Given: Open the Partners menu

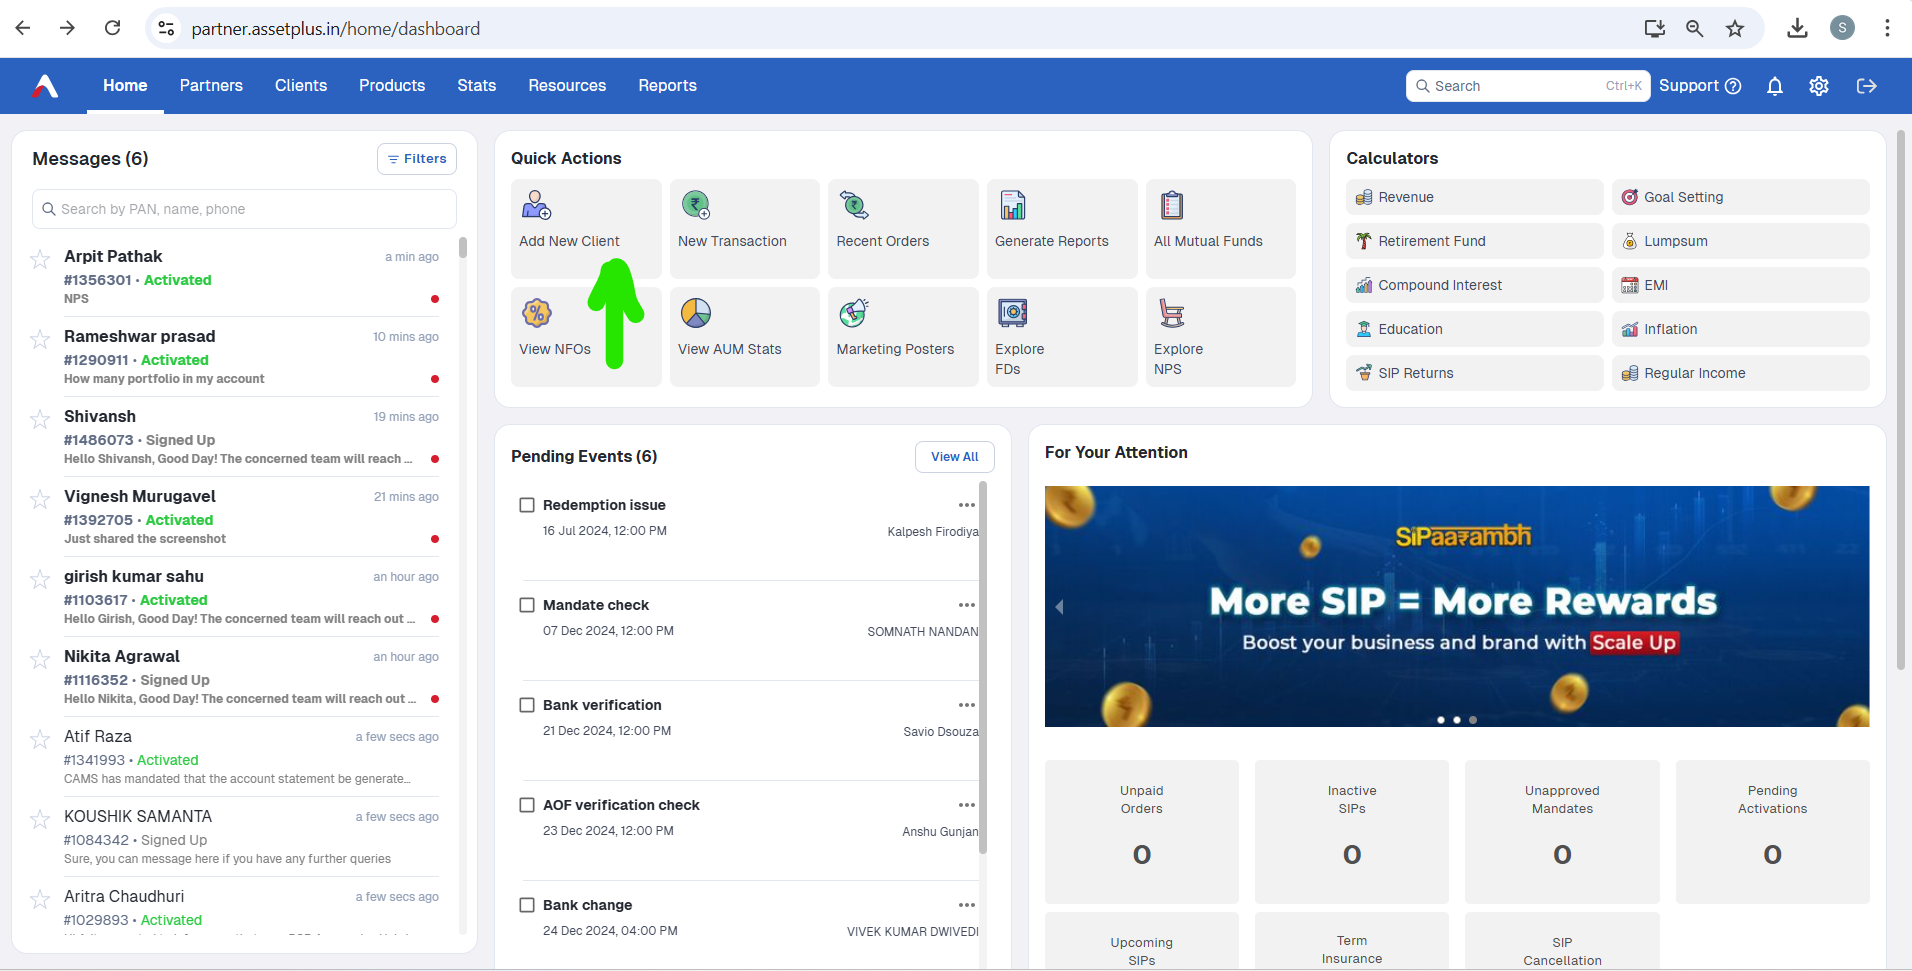Looking at the screenshot, I should tap(211, 86).
